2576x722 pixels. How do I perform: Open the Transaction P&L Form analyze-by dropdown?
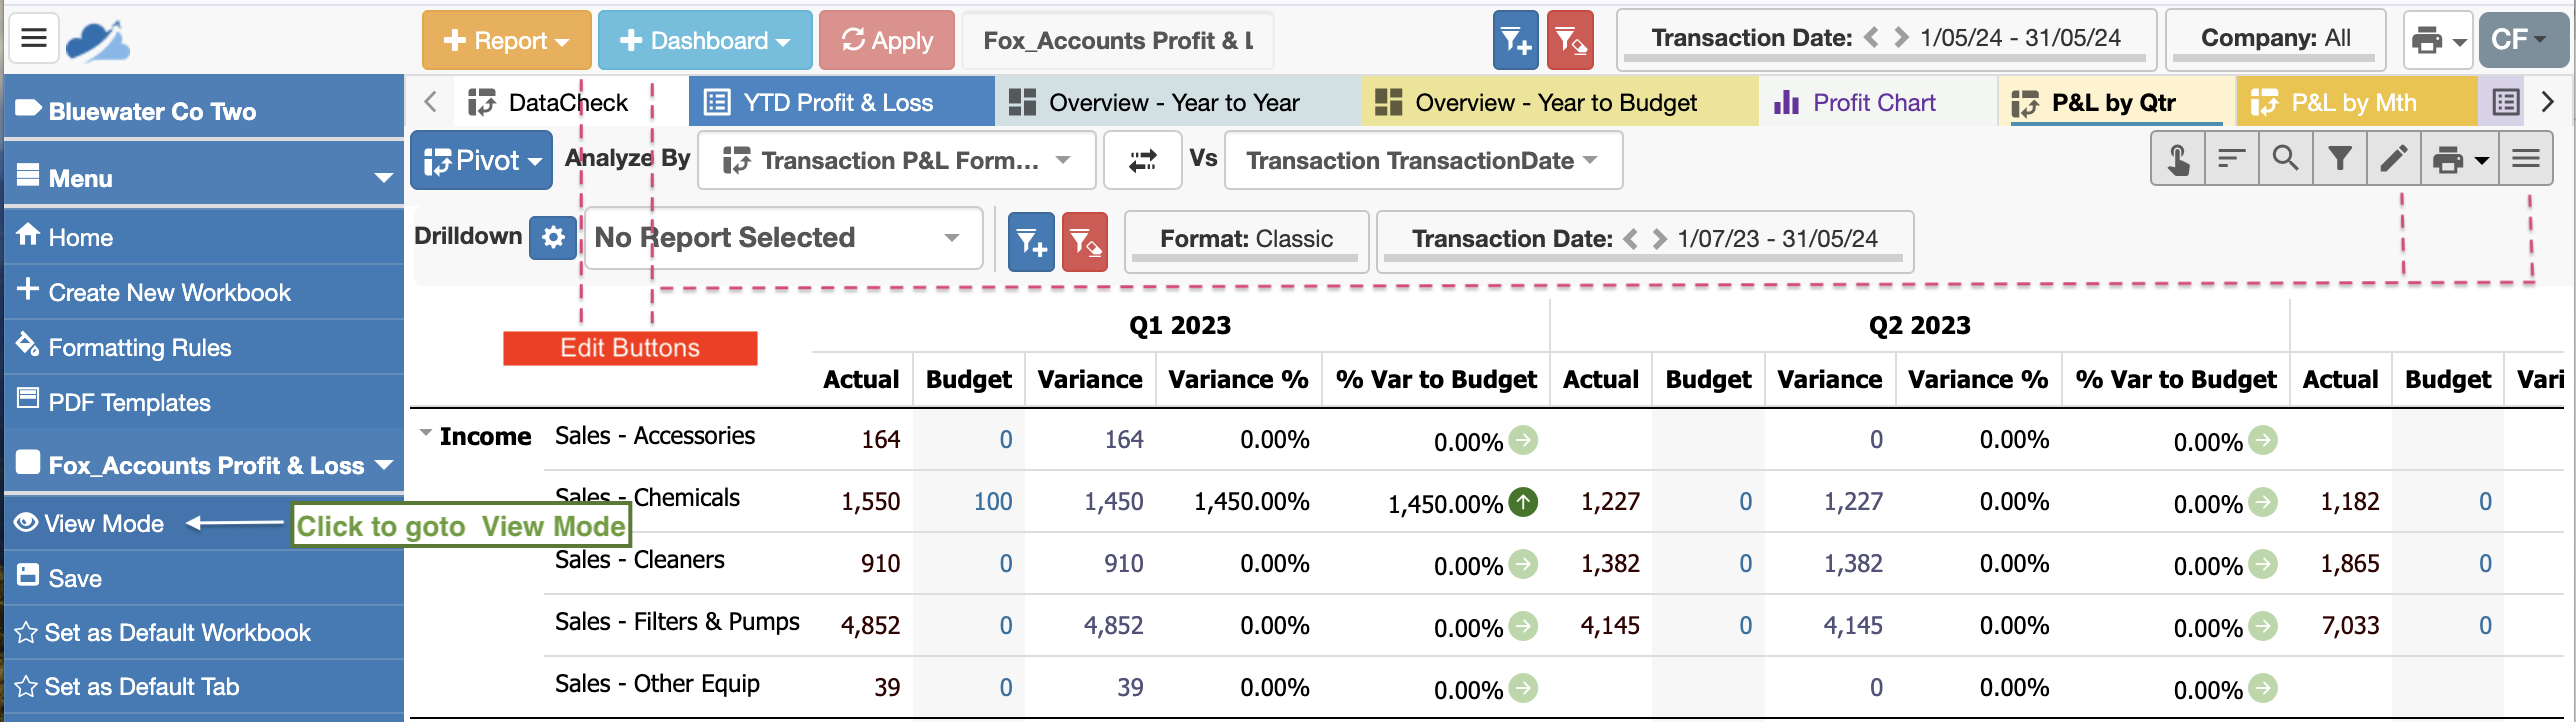pyautogui.click(x=897, y=160)
